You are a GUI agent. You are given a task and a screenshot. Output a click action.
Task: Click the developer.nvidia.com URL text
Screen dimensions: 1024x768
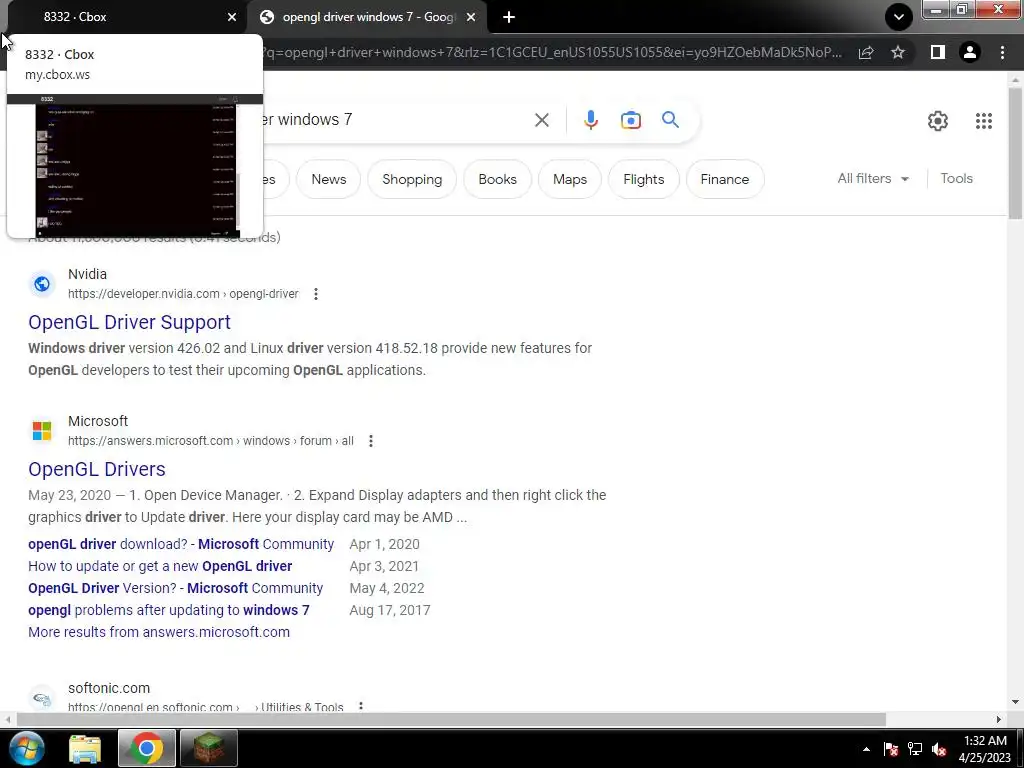(x=183, y=294)
